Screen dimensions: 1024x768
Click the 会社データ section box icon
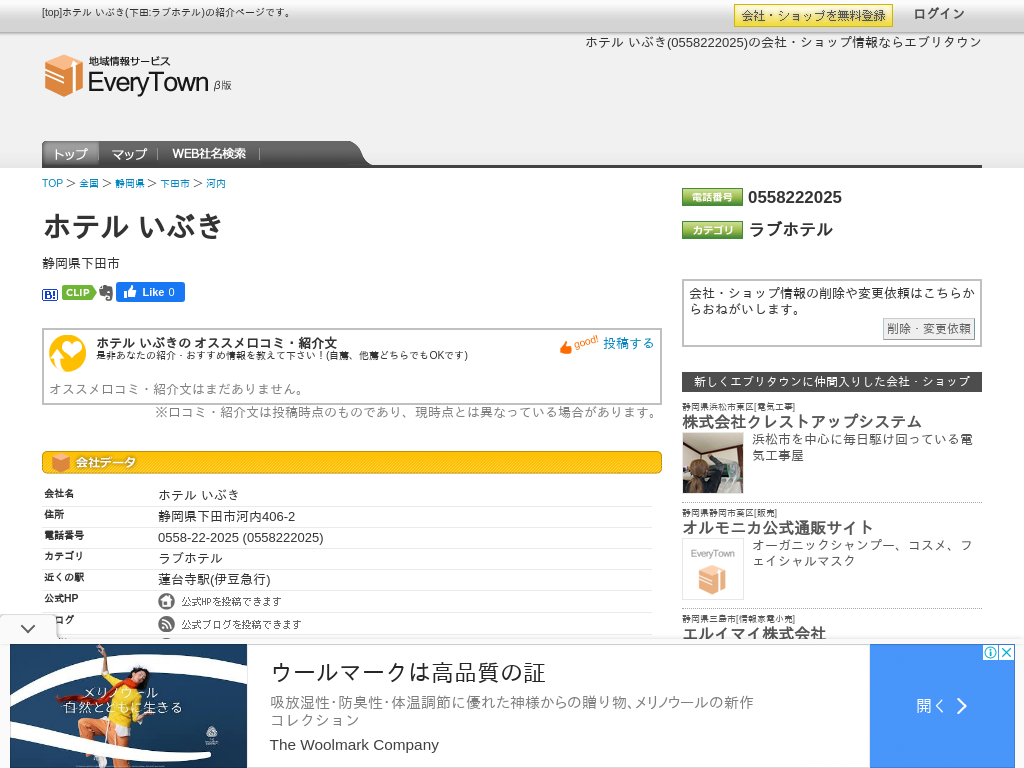(61, 462)
